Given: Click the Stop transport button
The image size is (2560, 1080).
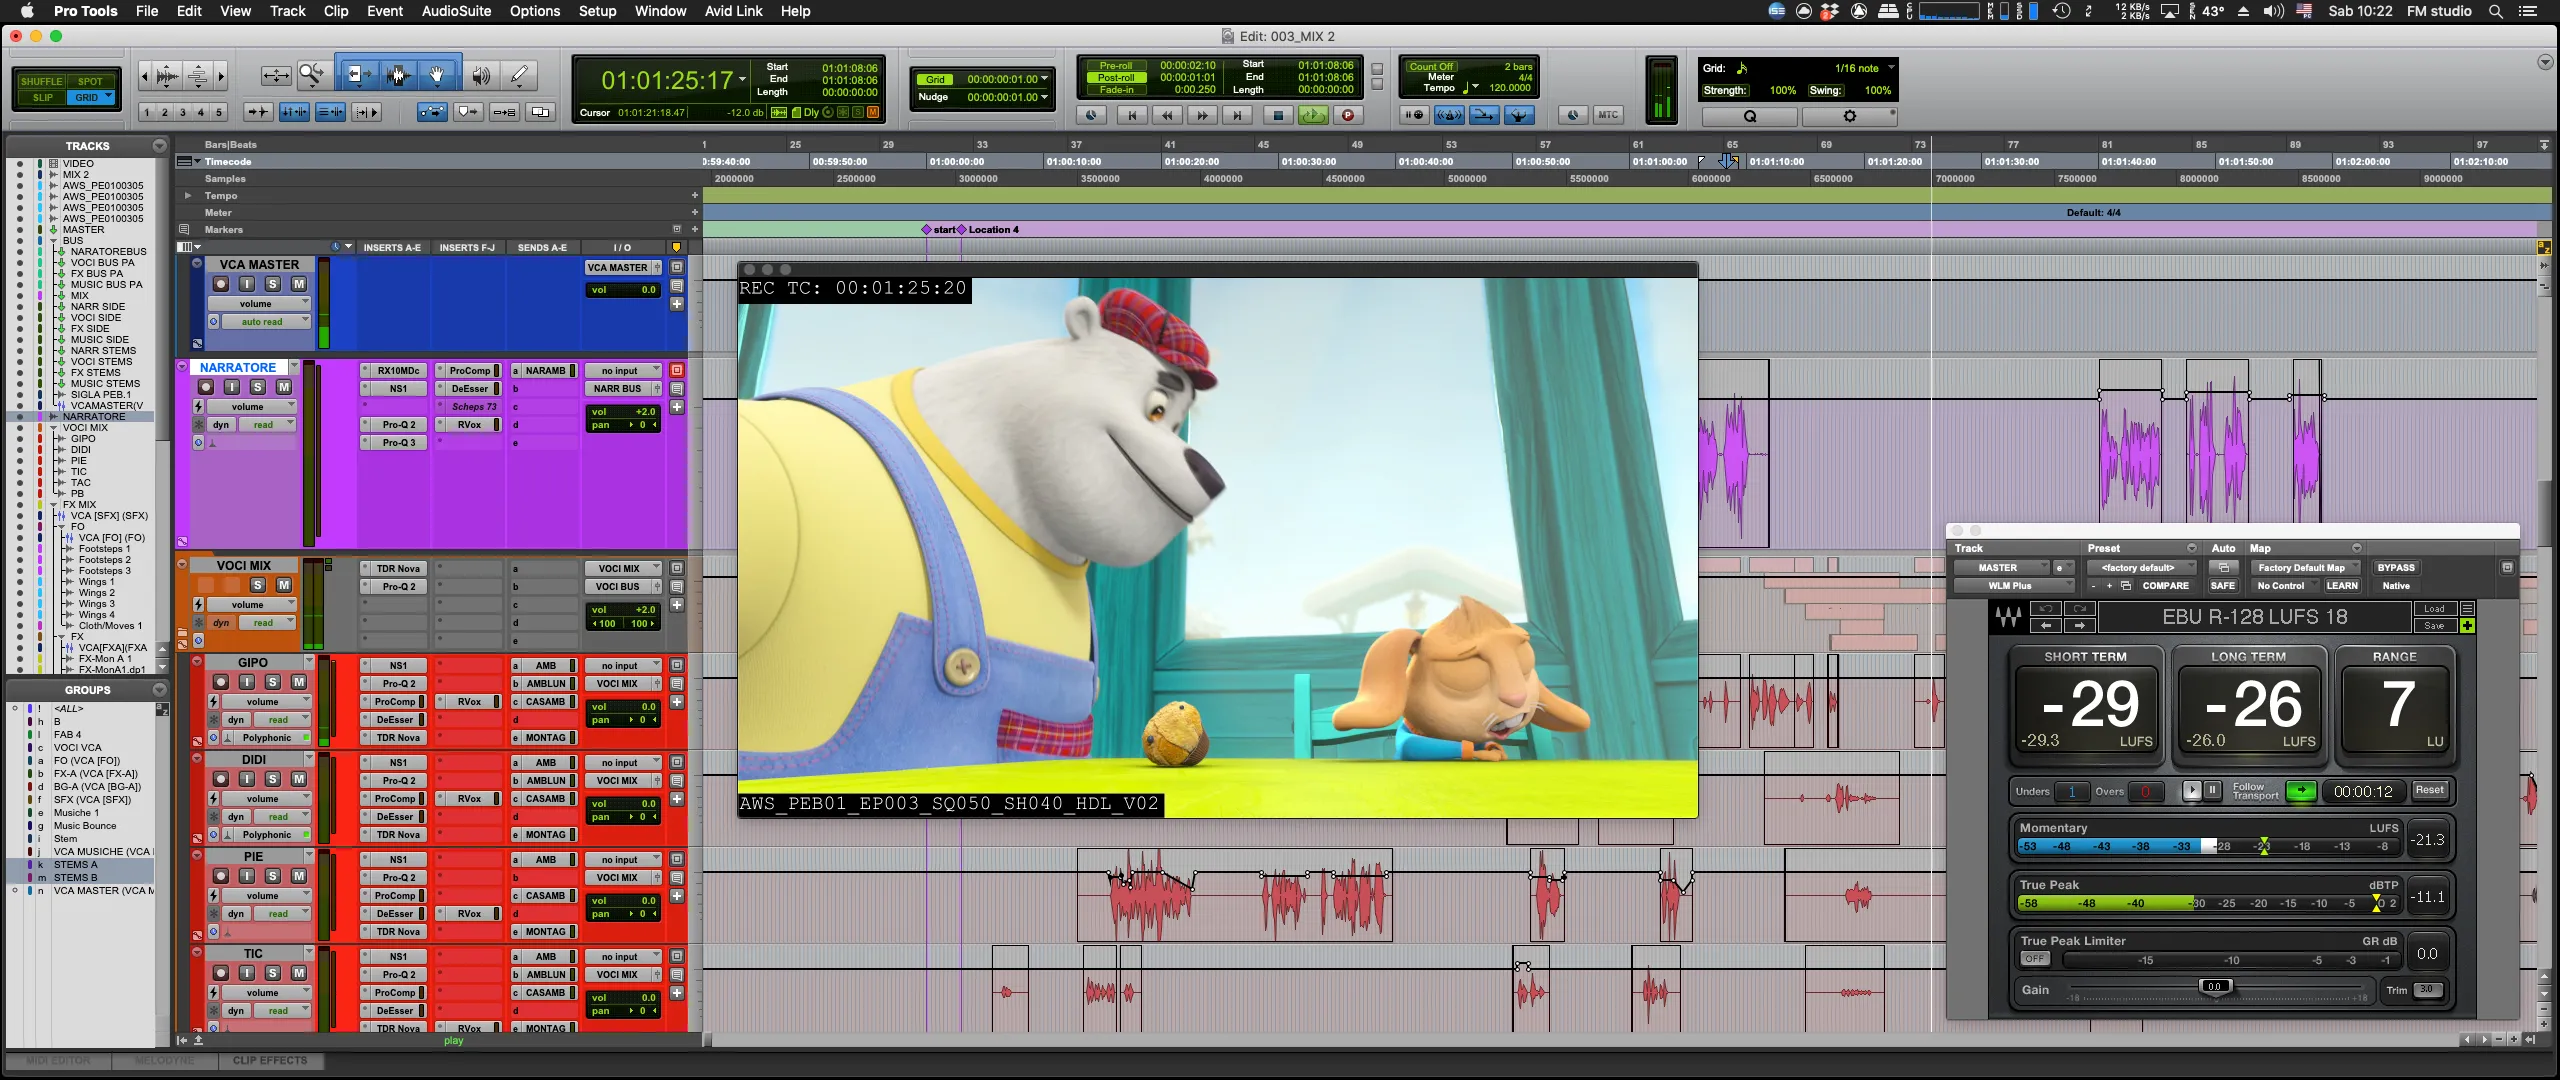Looking at the screenshot, I should pyautogui.click(x=1277, y=115).
